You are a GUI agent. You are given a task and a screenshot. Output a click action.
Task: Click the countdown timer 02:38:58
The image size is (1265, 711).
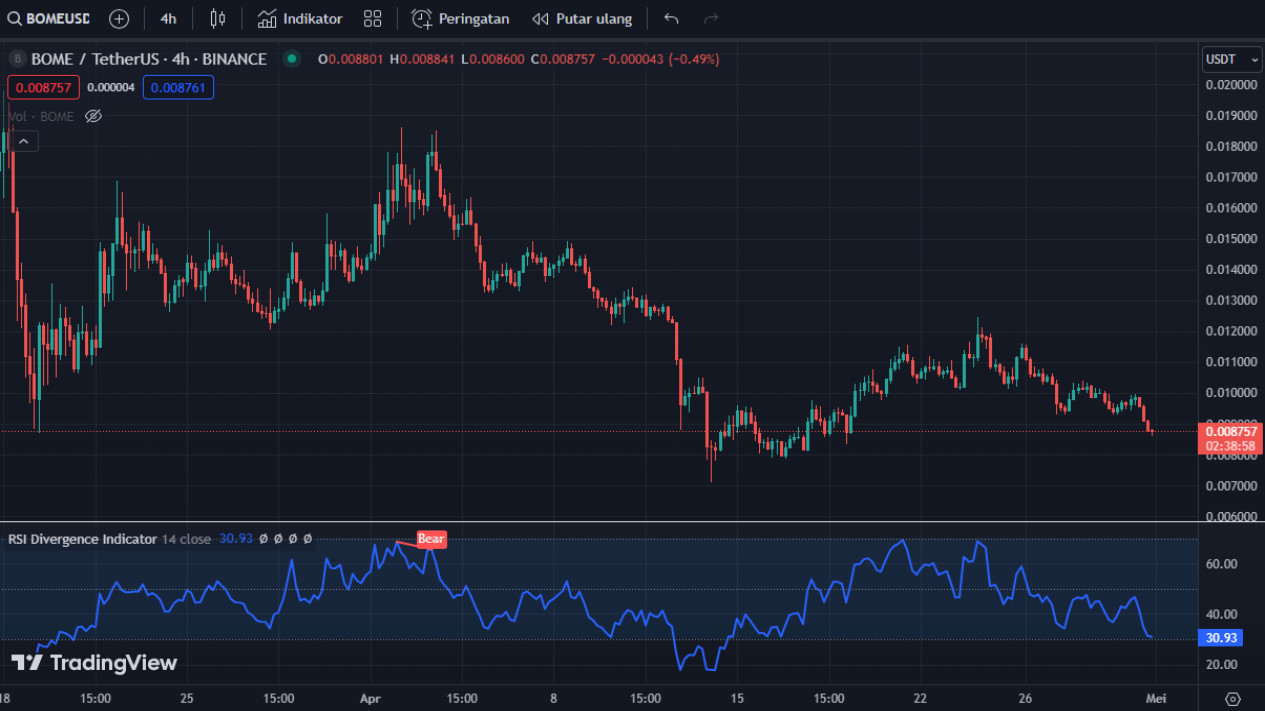point(1230,446)
